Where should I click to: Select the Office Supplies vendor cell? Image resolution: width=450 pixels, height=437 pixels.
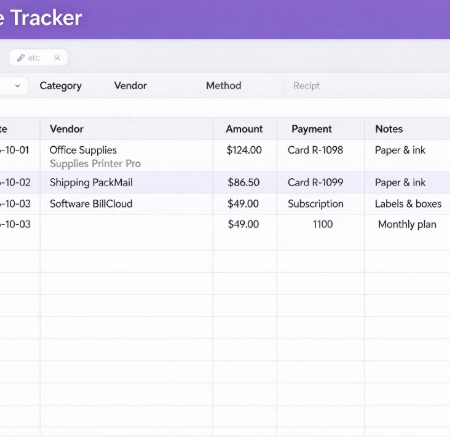pos(83,150)
